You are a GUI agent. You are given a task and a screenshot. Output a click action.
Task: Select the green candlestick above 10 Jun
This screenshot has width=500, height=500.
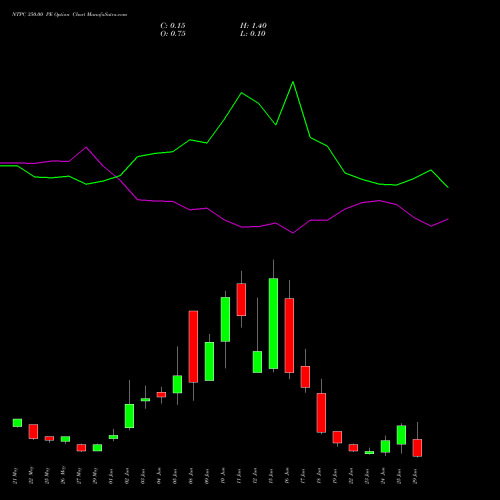[x=225, y=319]
